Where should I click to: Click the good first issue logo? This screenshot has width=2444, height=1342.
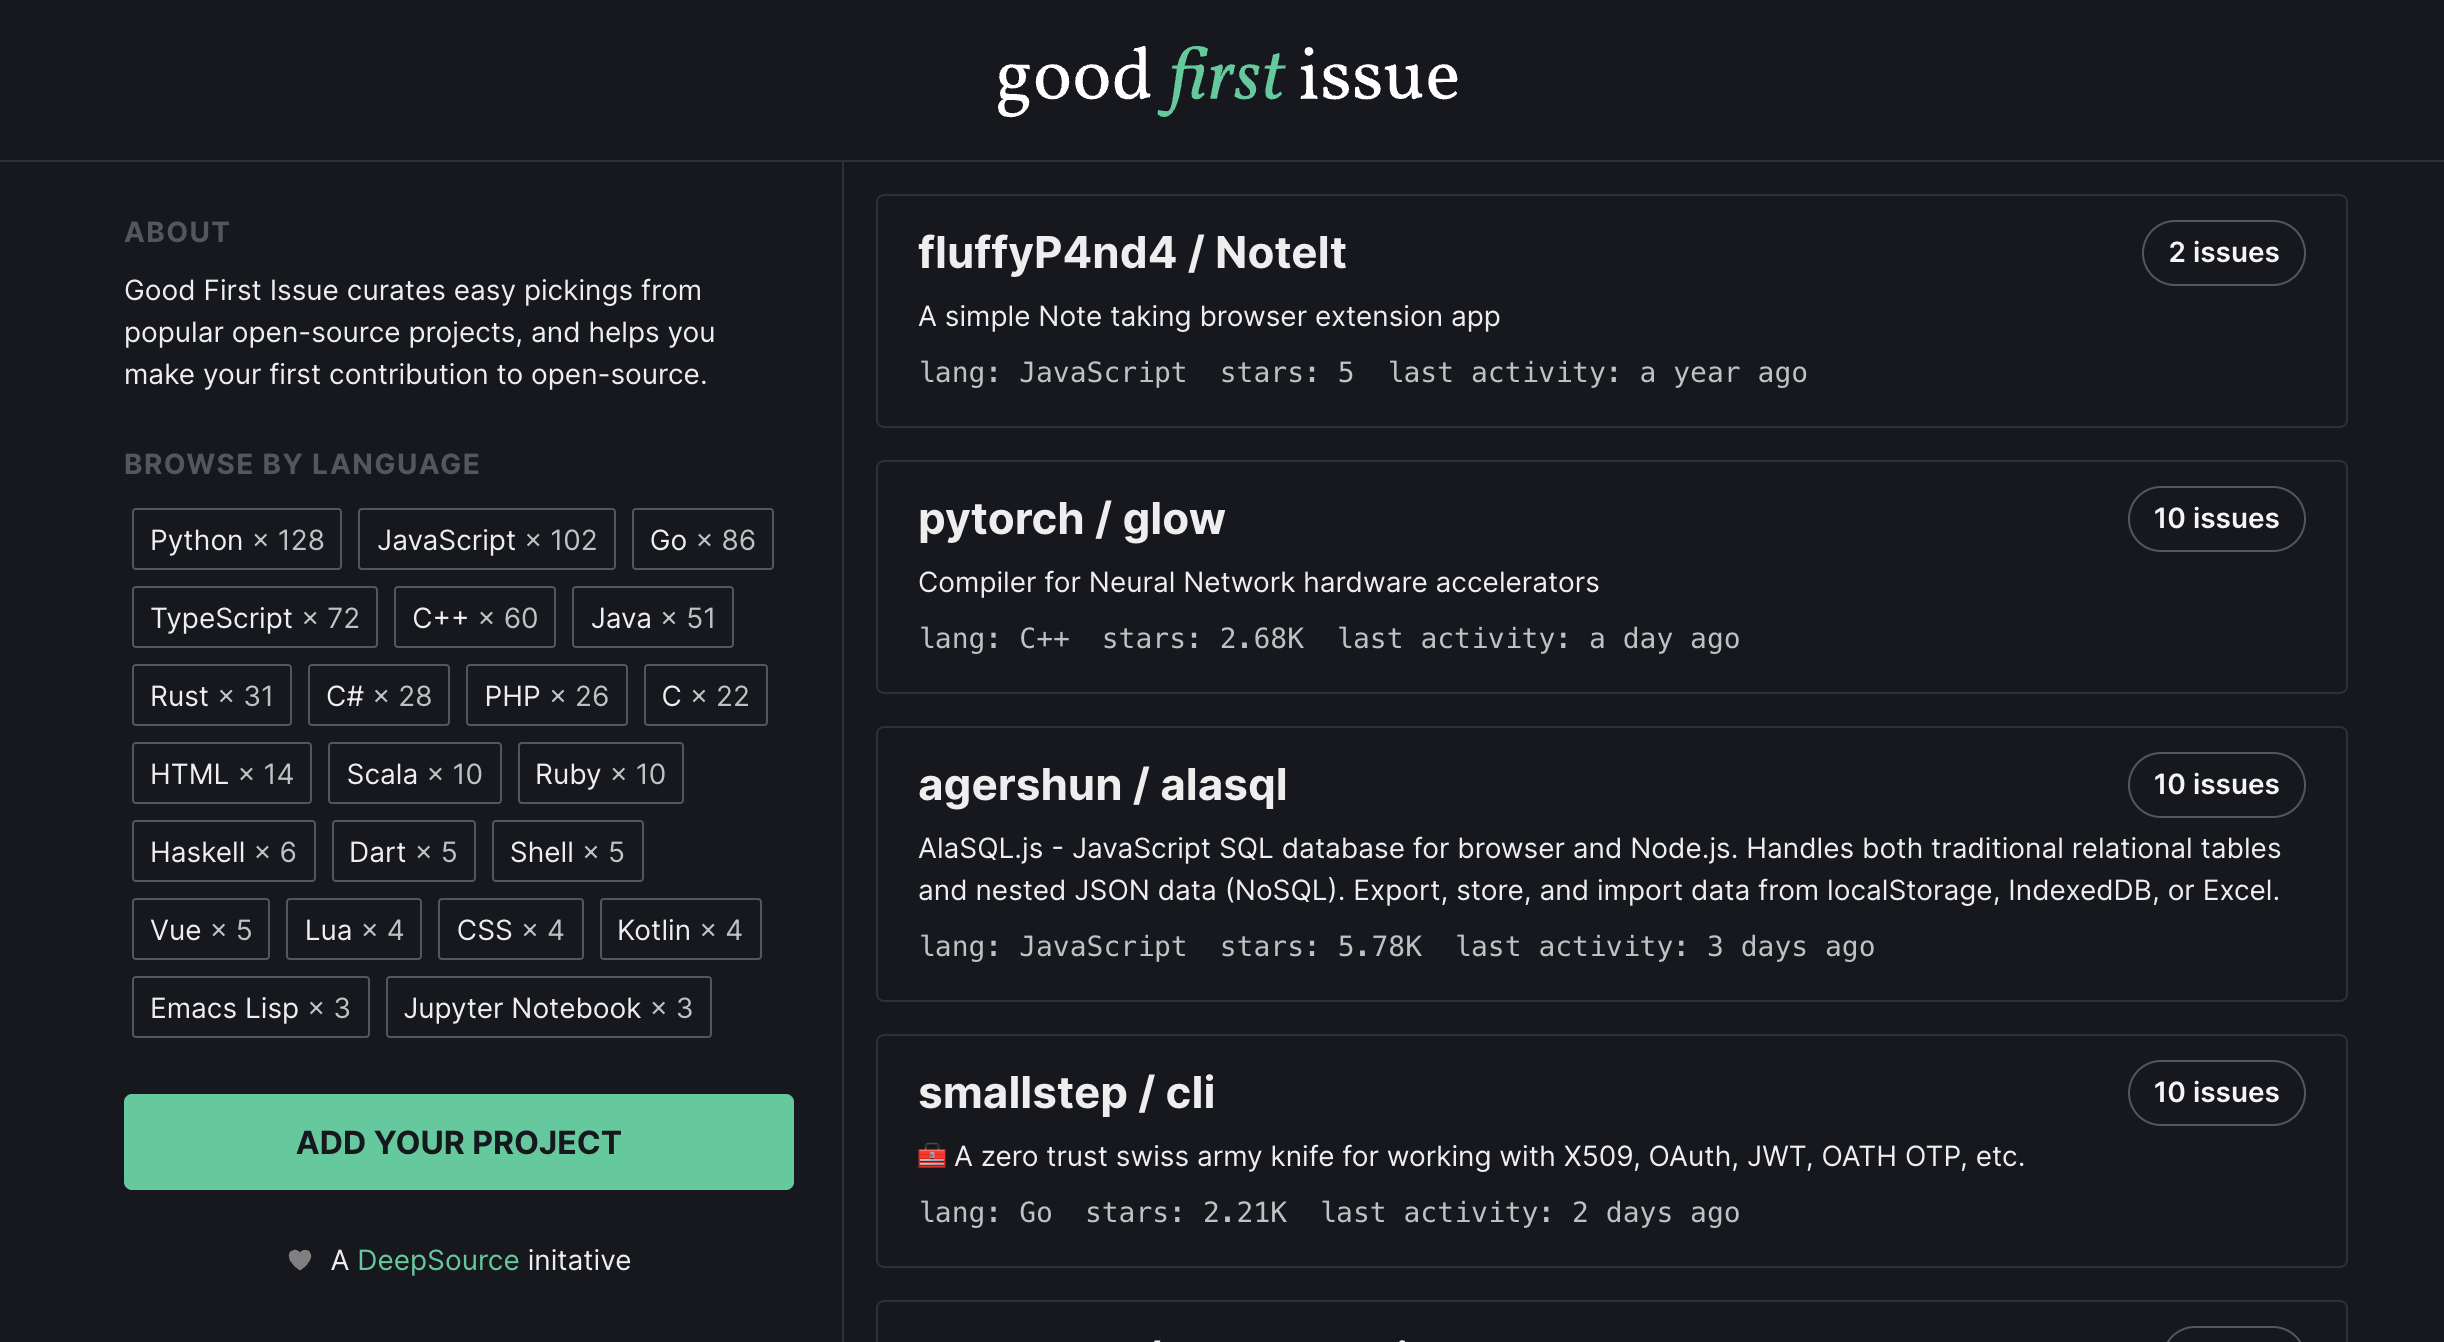point(1227,78)
